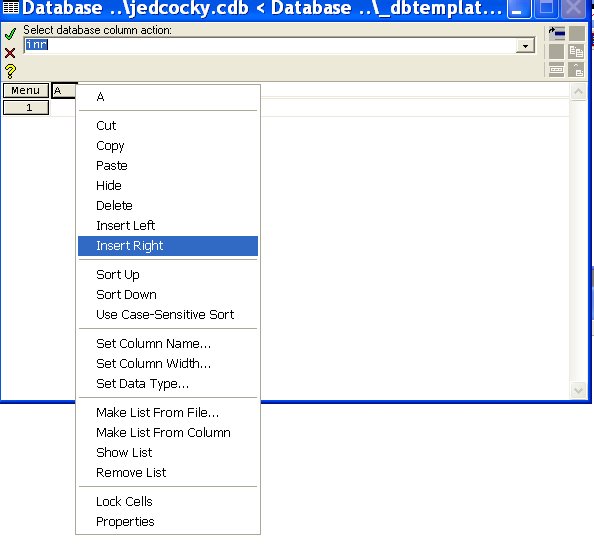The image size is (594, 545).
Task: Click the green checkmark accept icon
Action: (x=10, y=34)
